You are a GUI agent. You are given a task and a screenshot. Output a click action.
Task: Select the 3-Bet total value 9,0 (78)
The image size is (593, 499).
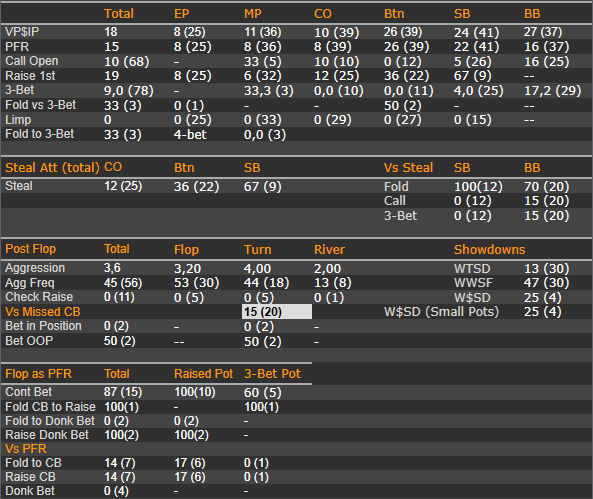129,90
